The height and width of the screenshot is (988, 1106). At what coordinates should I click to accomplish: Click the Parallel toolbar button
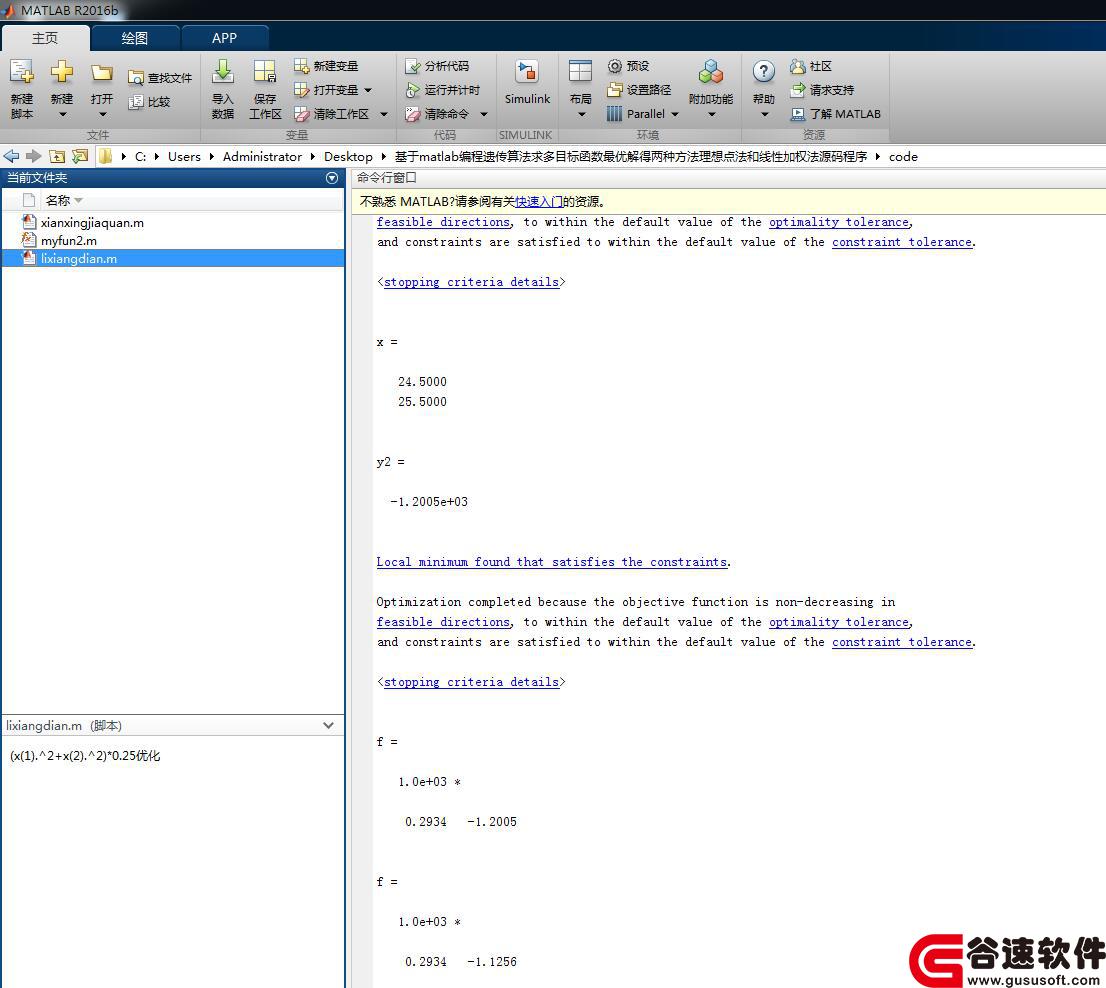pyautogui.click(x=636, y=114)
